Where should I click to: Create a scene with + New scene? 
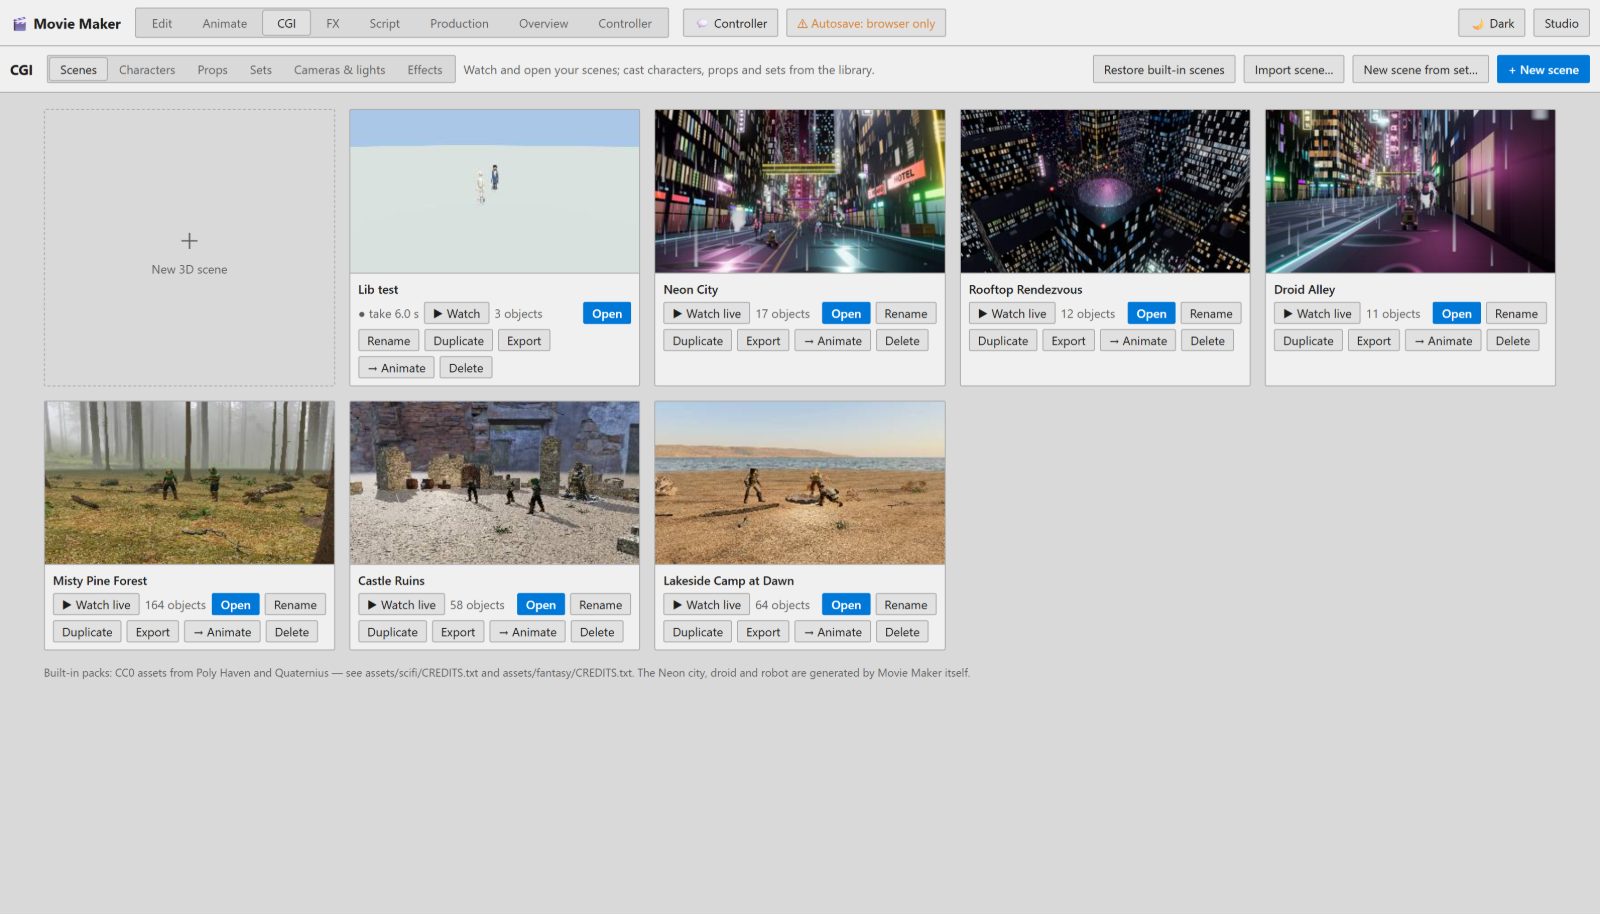pyautogui.click(x=1543, y=70)
